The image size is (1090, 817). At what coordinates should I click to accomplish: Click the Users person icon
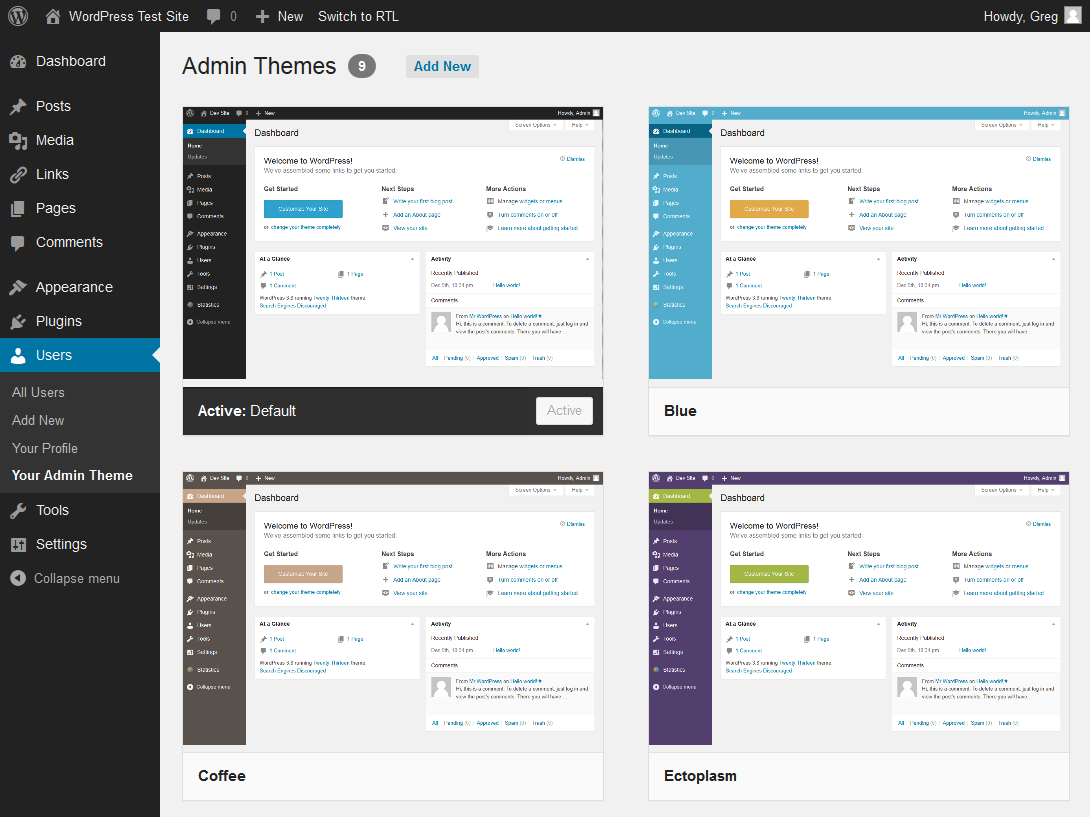point(18,355)
